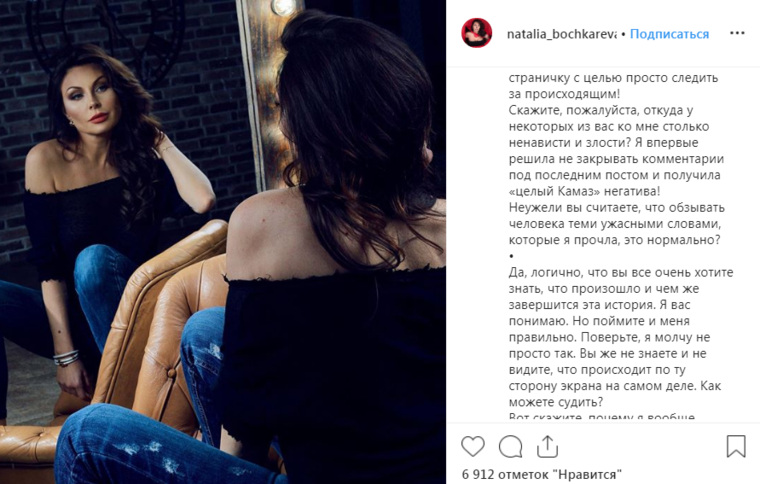This screenshot has height=484, width=760.
Task: Click the caption line starting "Скажите, пожалуйста"
Action: 601,110
